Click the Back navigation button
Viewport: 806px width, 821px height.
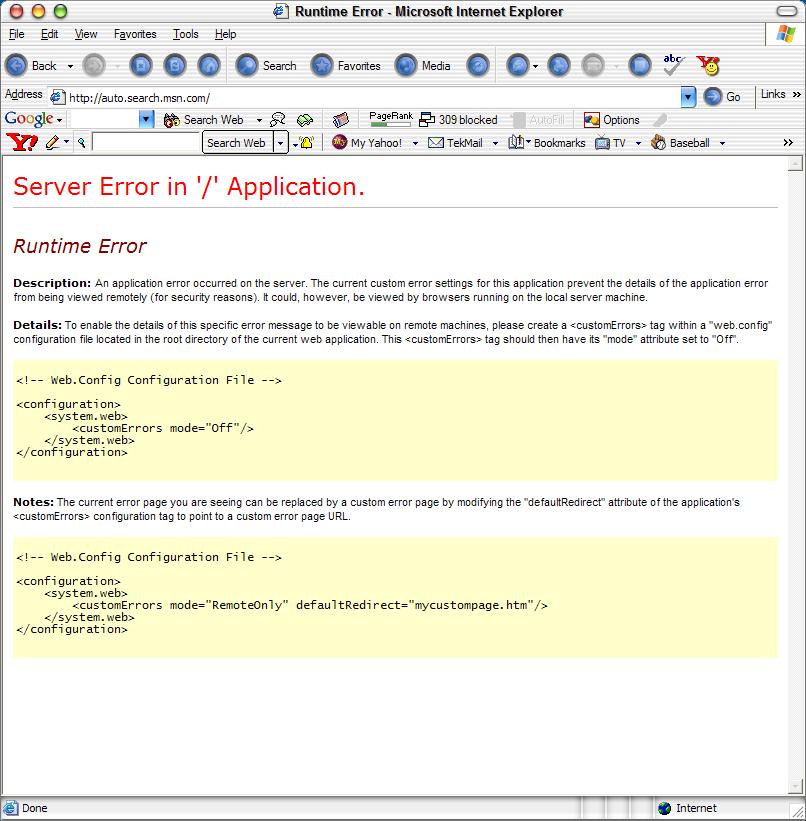pyautogui.click(x=31, y=66)
